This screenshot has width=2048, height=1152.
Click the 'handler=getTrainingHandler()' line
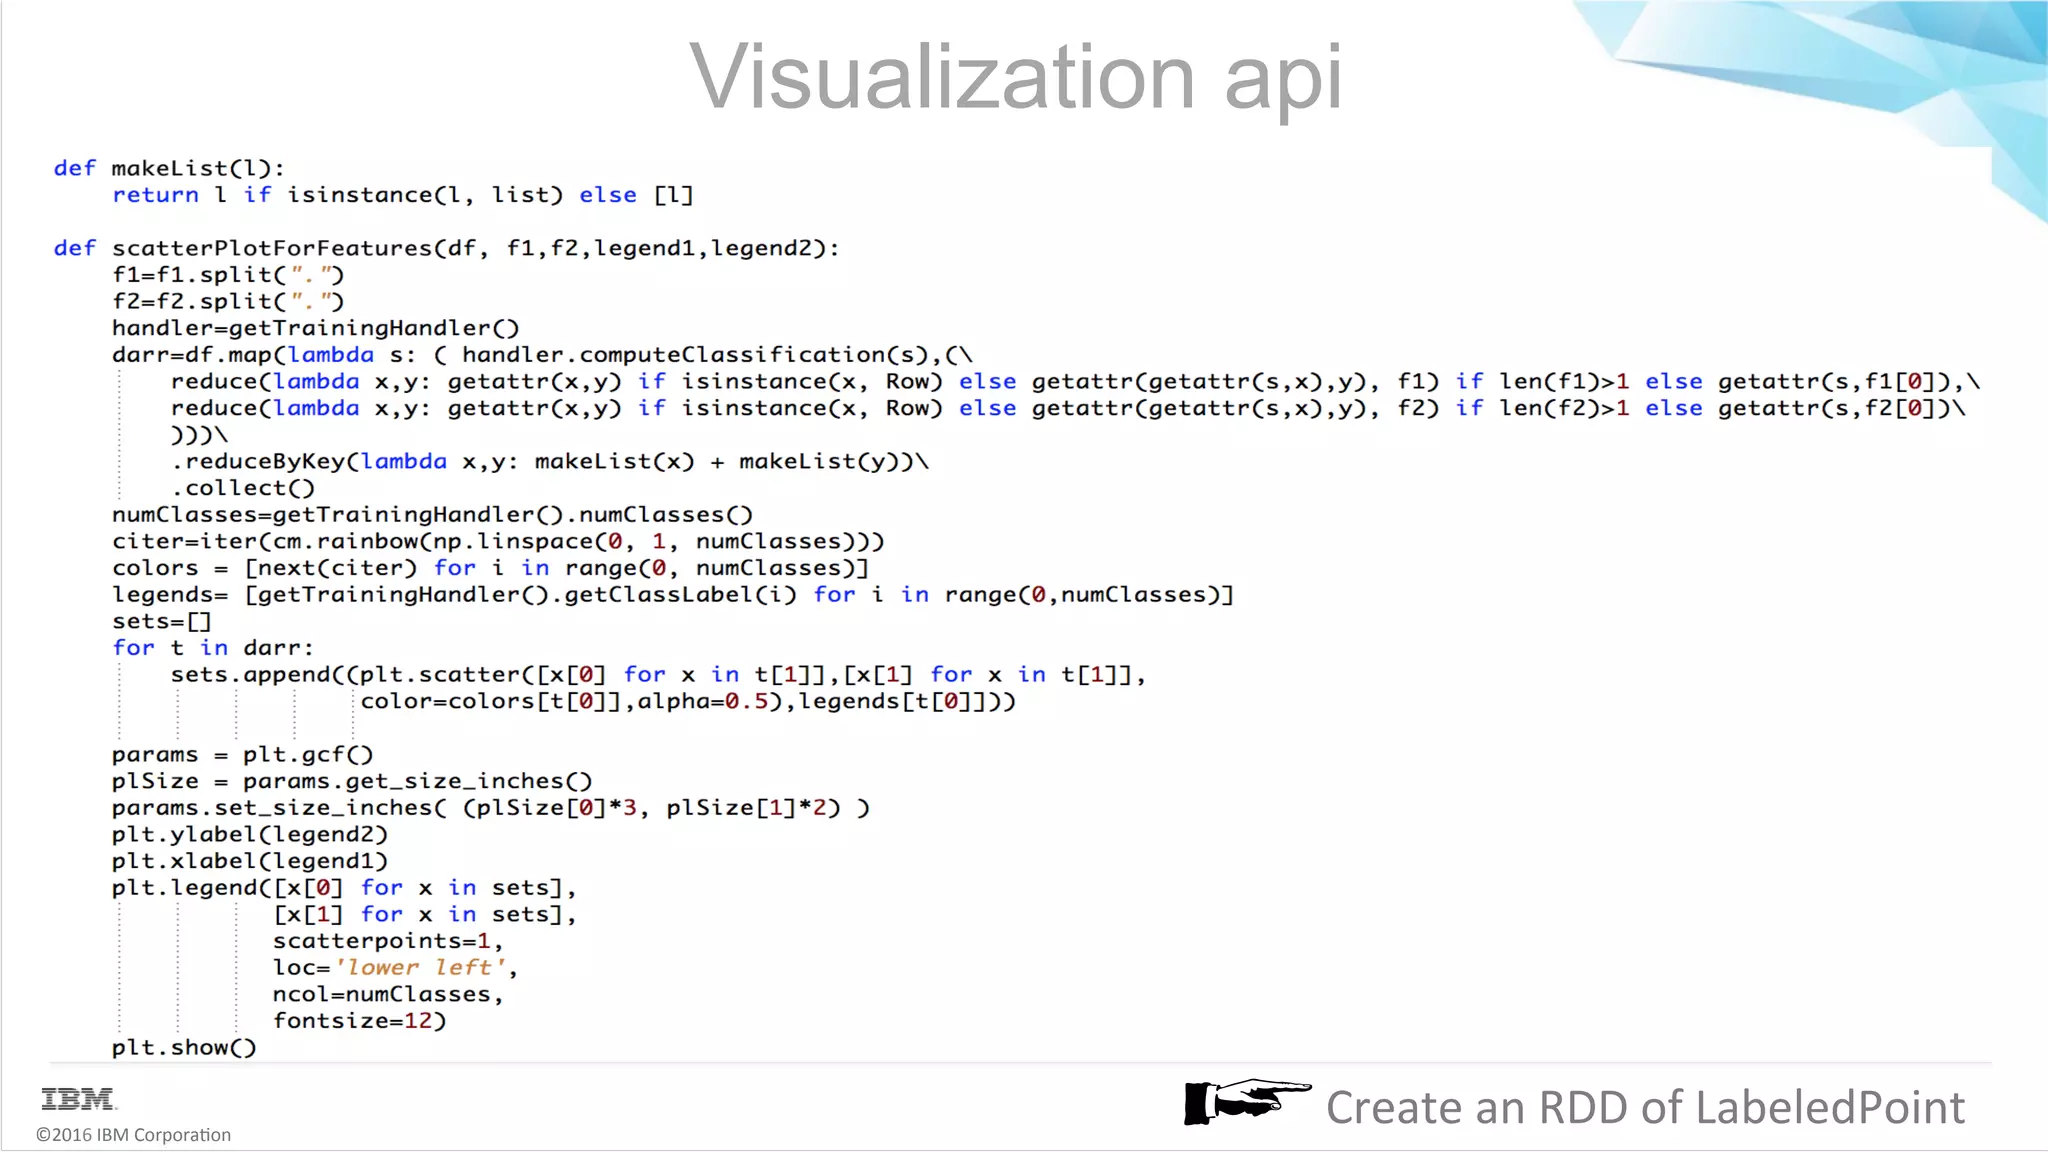(x=316, y=328)
